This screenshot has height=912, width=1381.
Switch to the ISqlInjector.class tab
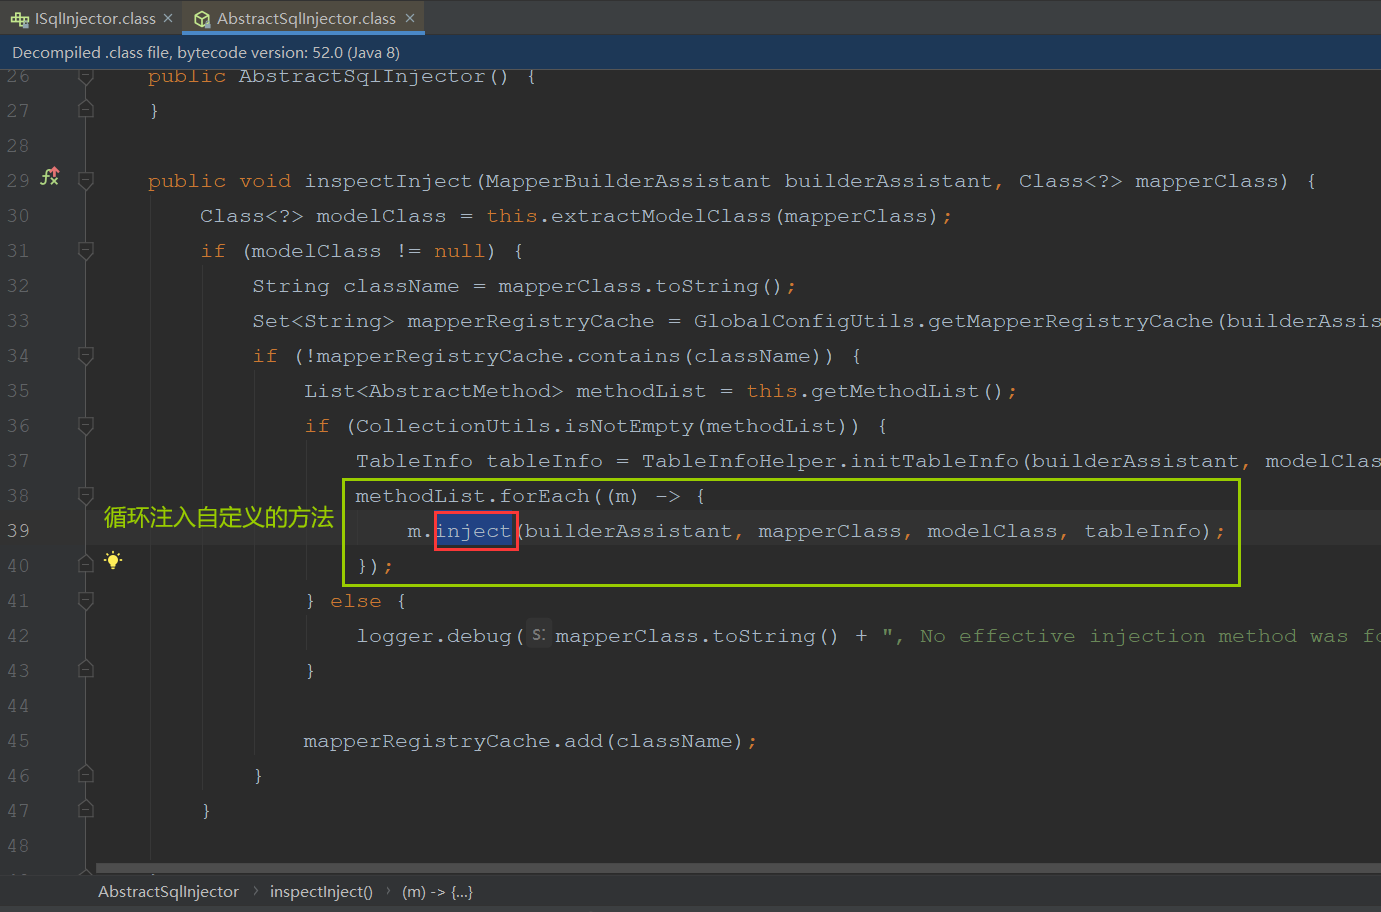point(95,18)
